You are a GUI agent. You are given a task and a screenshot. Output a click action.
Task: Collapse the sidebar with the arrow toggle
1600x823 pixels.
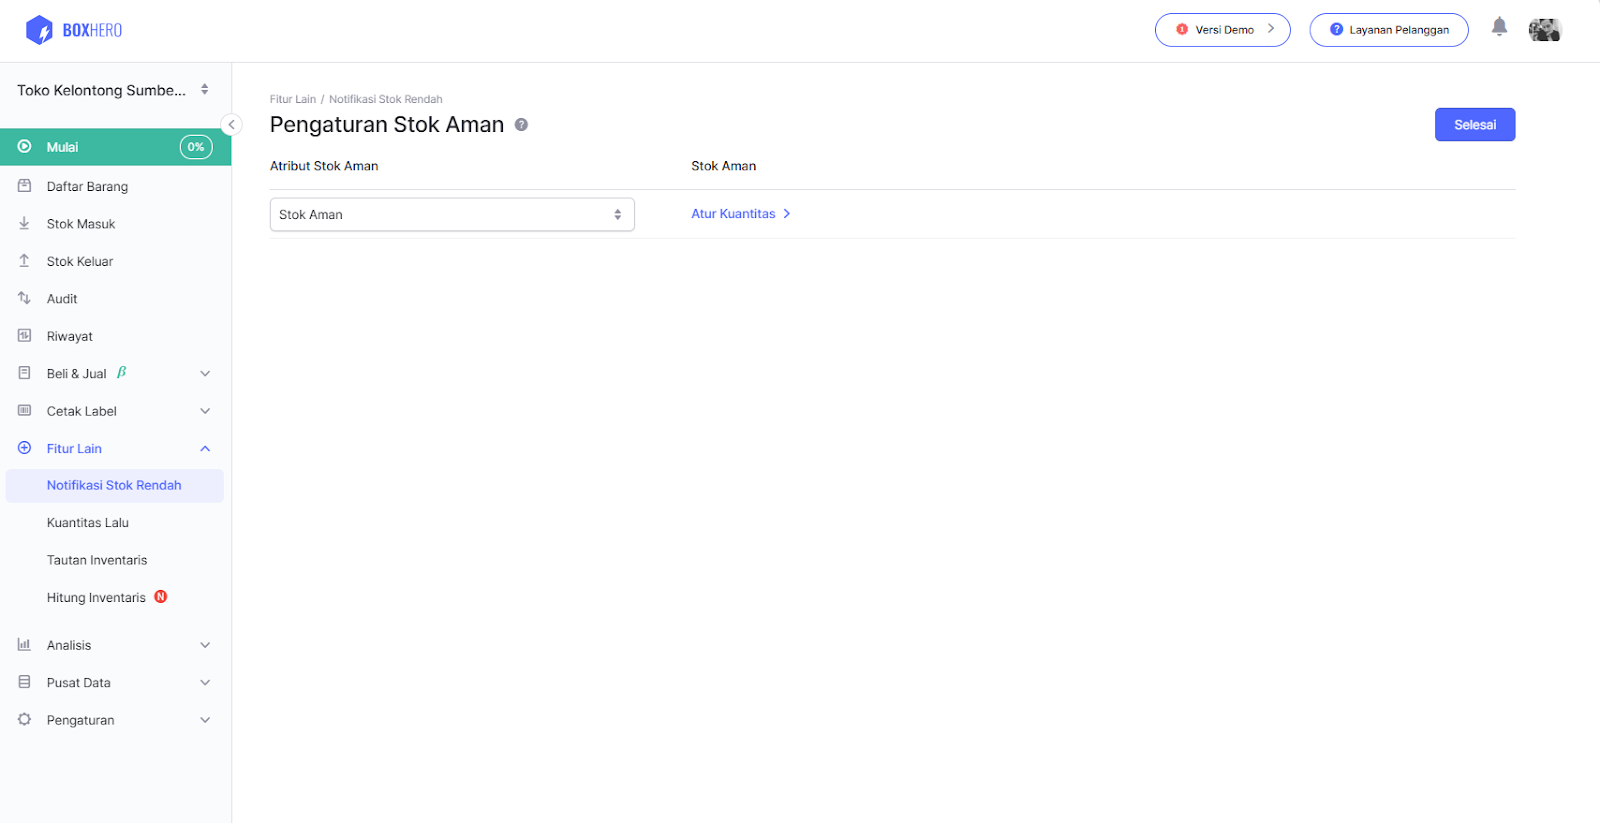(x=231, y=125)
